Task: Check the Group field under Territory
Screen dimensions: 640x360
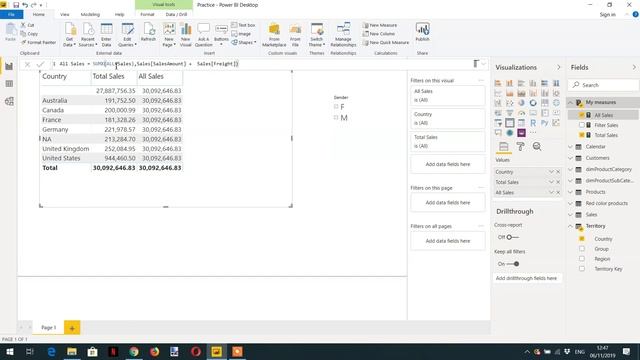Action: 582,249
